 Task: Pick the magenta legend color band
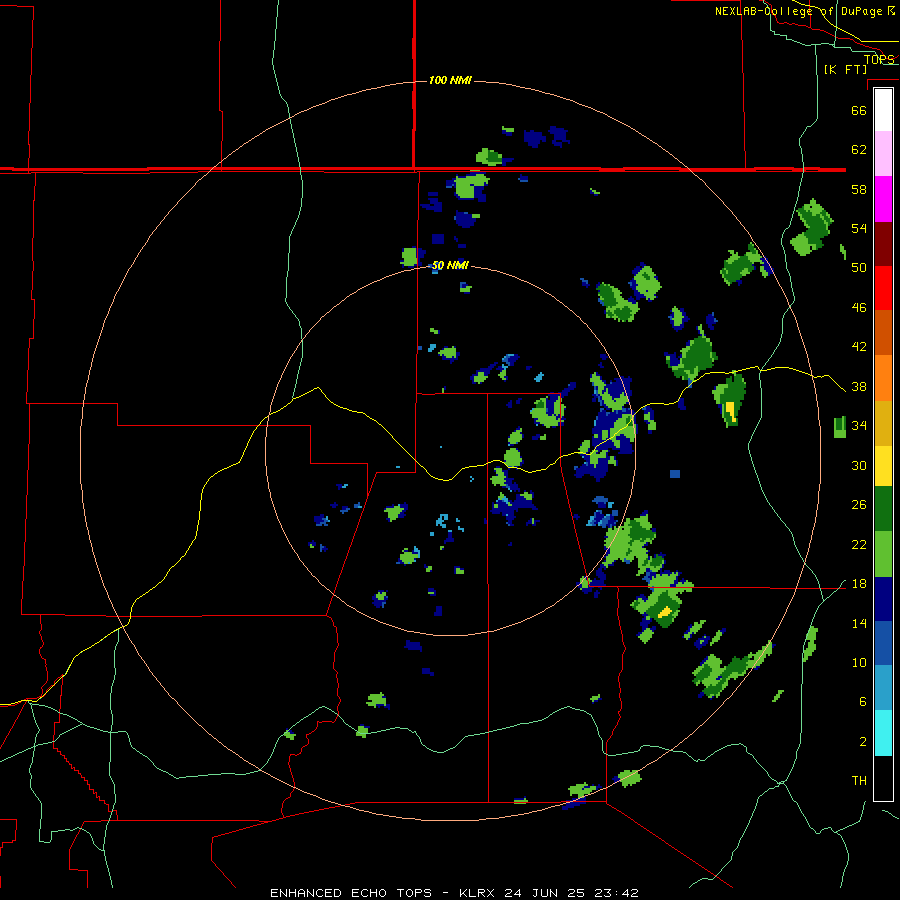pyautogui.click(x=883, y=199)
